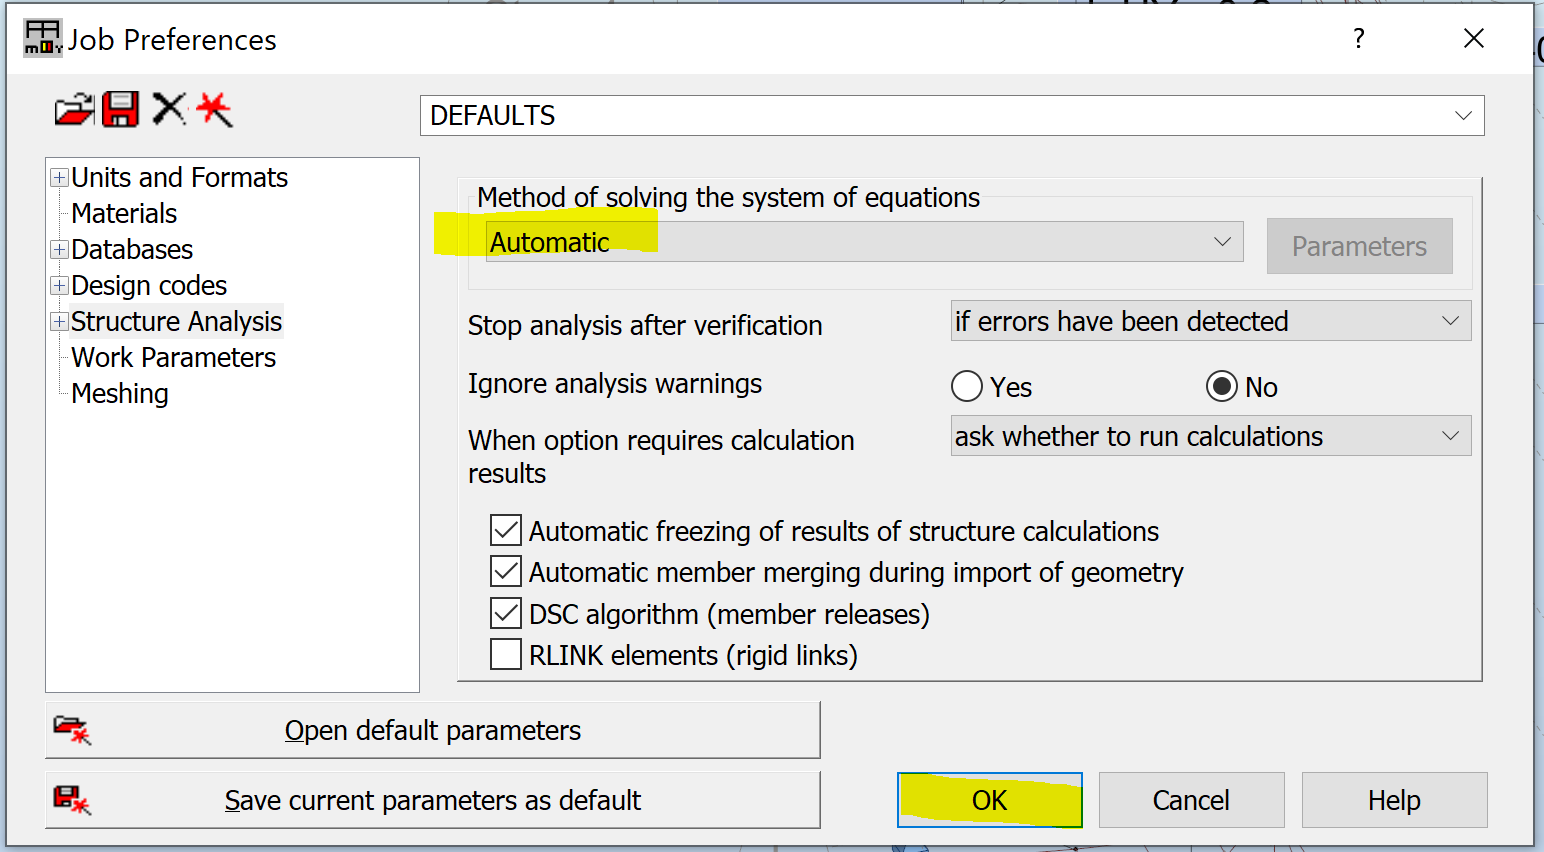
Task: Click the red floppy disk save icon
Action: (x=121, y=109)
